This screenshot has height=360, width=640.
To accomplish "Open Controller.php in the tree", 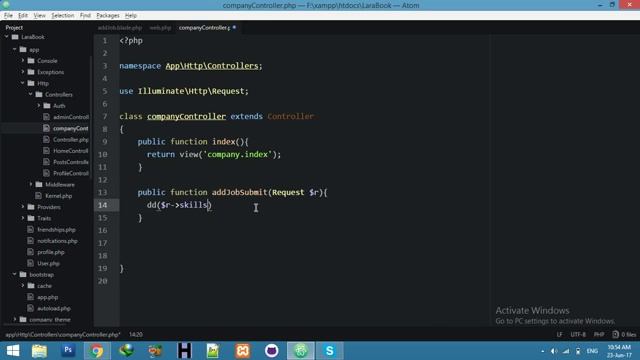I will (x=70, y=140).
